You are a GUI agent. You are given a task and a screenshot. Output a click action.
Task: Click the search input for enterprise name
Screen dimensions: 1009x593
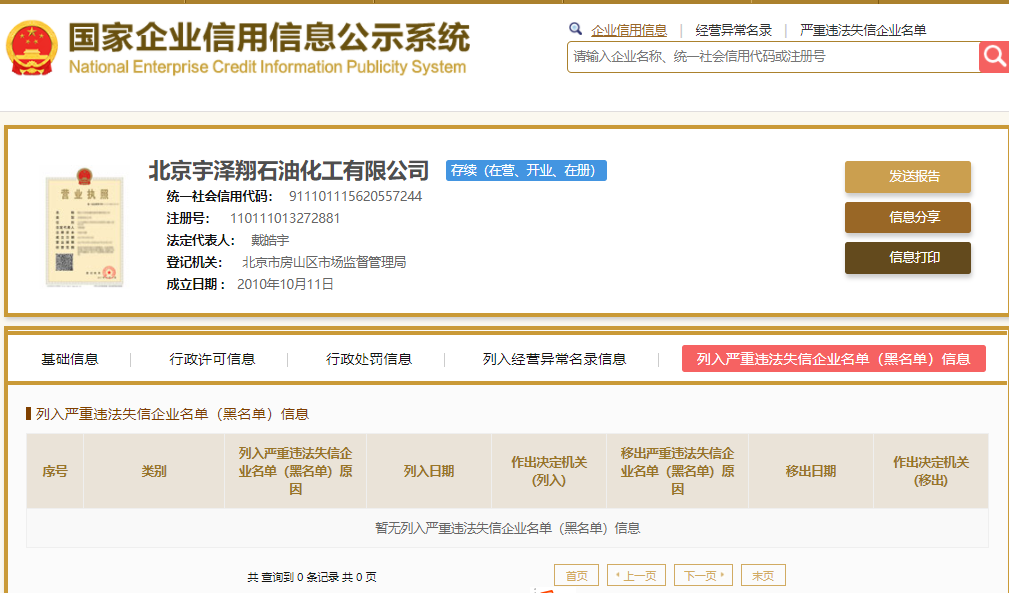[x=773, y=57]
